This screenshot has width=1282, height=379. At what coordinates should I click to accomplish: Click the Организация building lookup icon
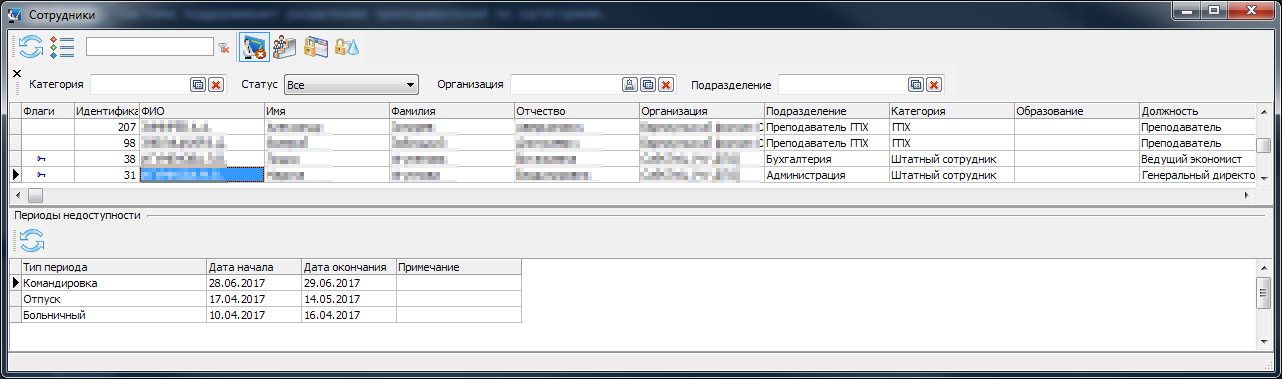(630, 85)
